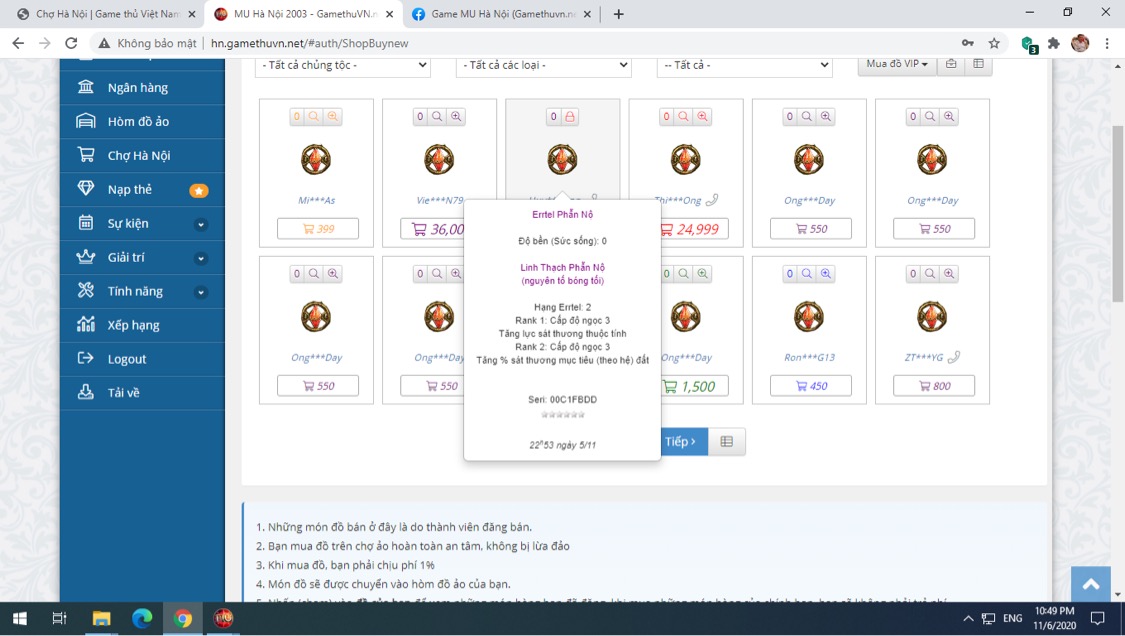Click the briefcase icon next to Mua đồ VIP
This screenshot has width=1125, height=636.
(x=951, y=64)
